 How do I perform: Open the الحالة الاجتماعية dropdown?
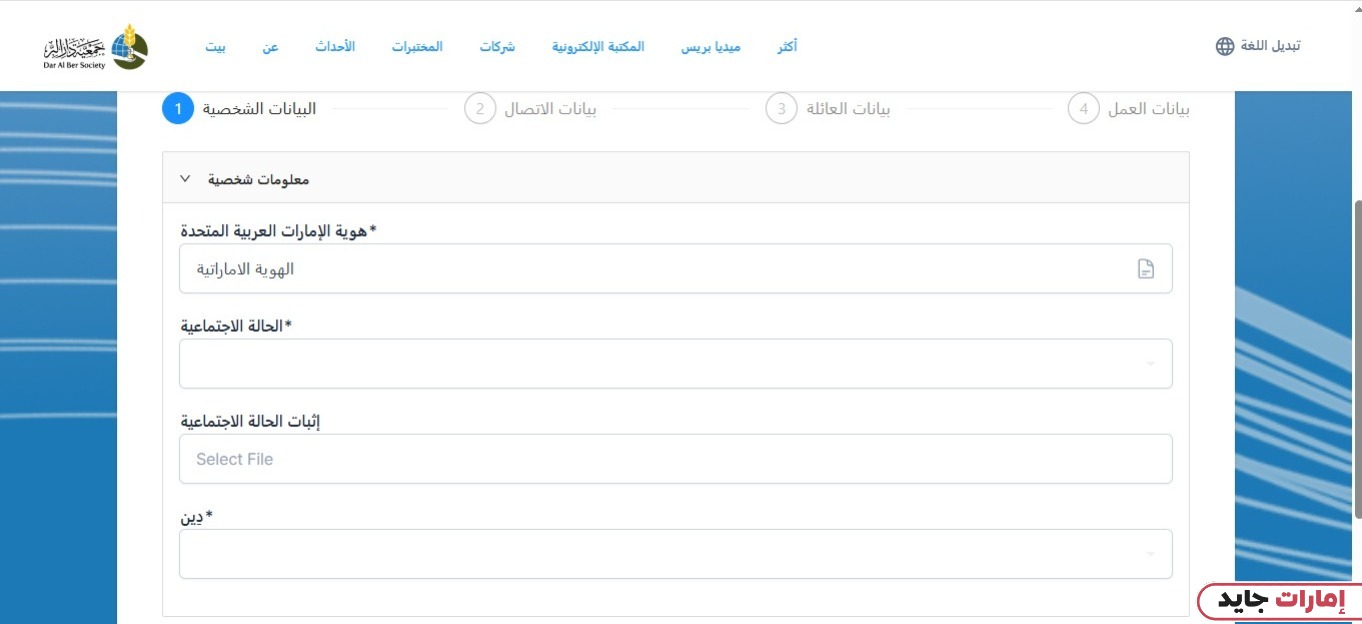pos(675,363)
